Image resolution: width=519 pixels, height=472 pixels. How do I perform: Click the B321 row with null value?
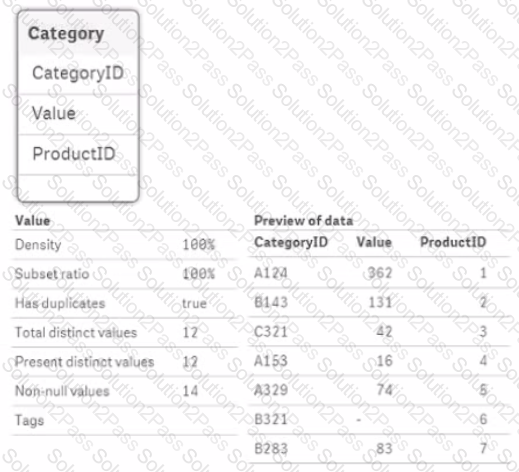click(x=379, y=419)
